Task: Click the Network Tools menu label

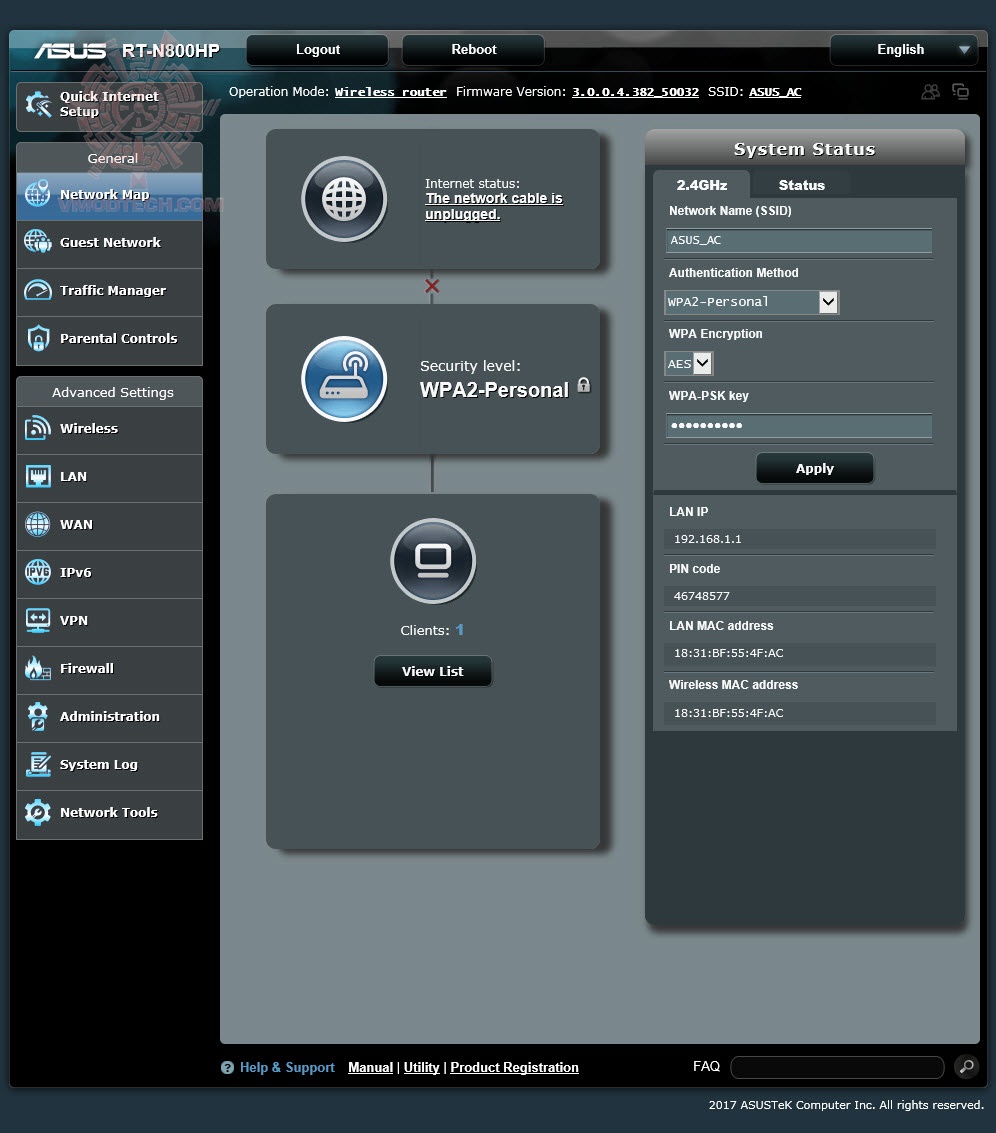Action: pos(108,812)
